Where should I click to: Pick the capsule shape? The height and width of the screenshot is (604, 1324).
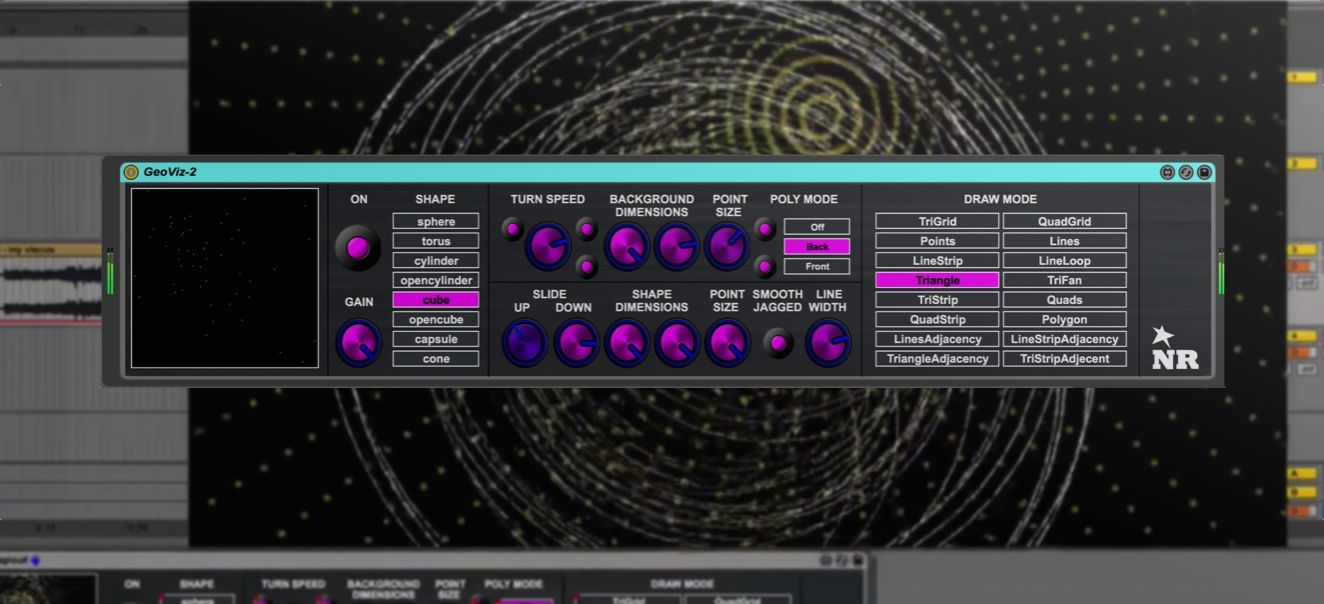436,339
